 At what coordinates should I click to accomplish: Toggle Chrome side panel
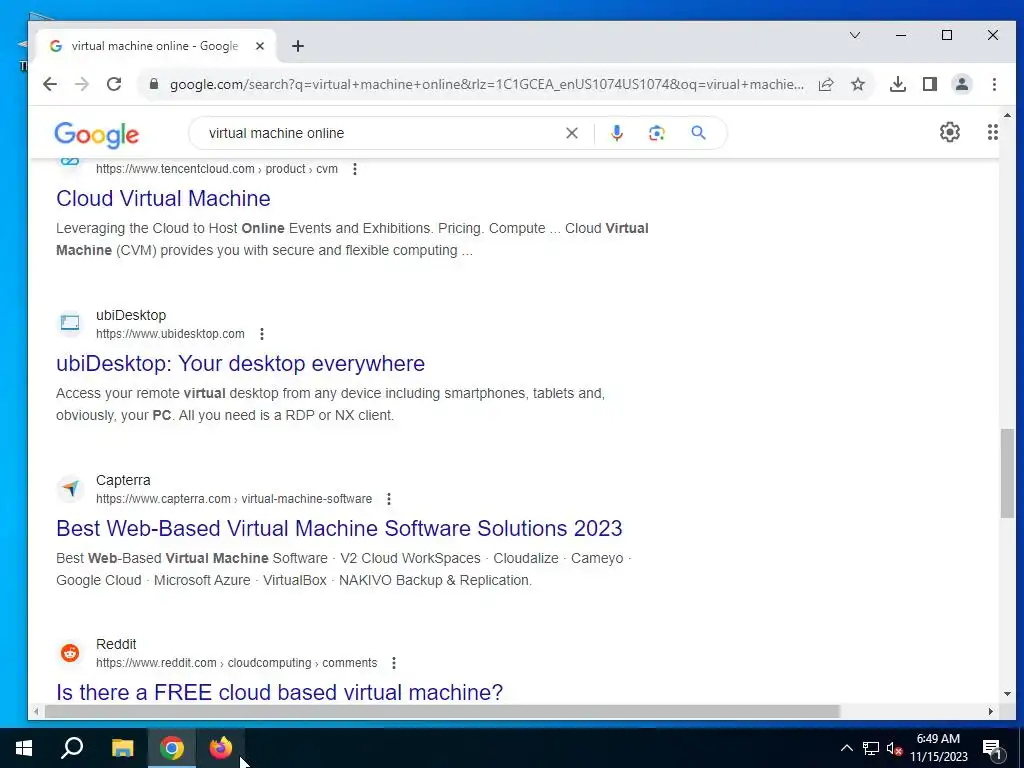(x=930, y=84)
